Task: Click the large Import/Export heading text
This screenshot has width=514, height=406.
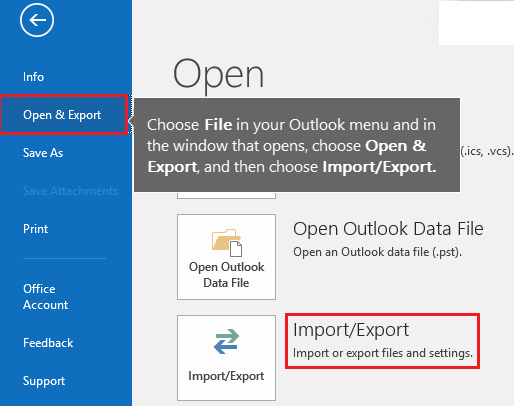Action: tap(351, 330)
